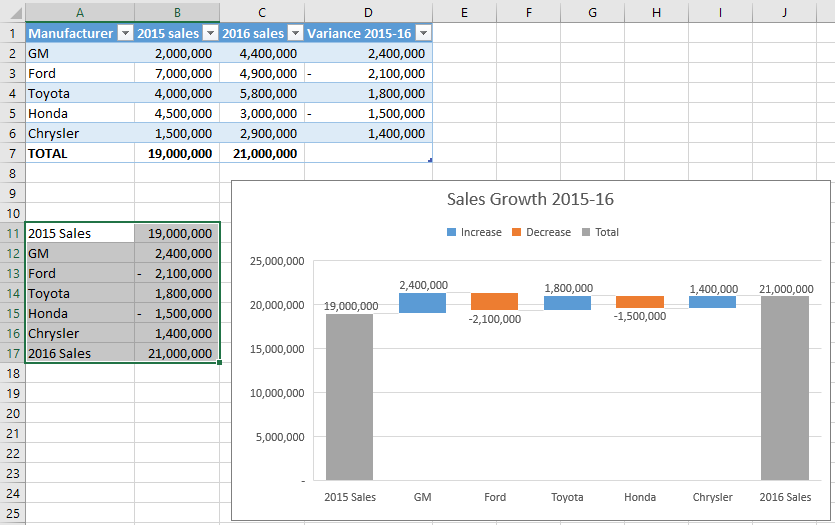This screenshot has height=525, width=835.
Task: Click cell A4 containing Toyota
Action: tap(80, 93)
